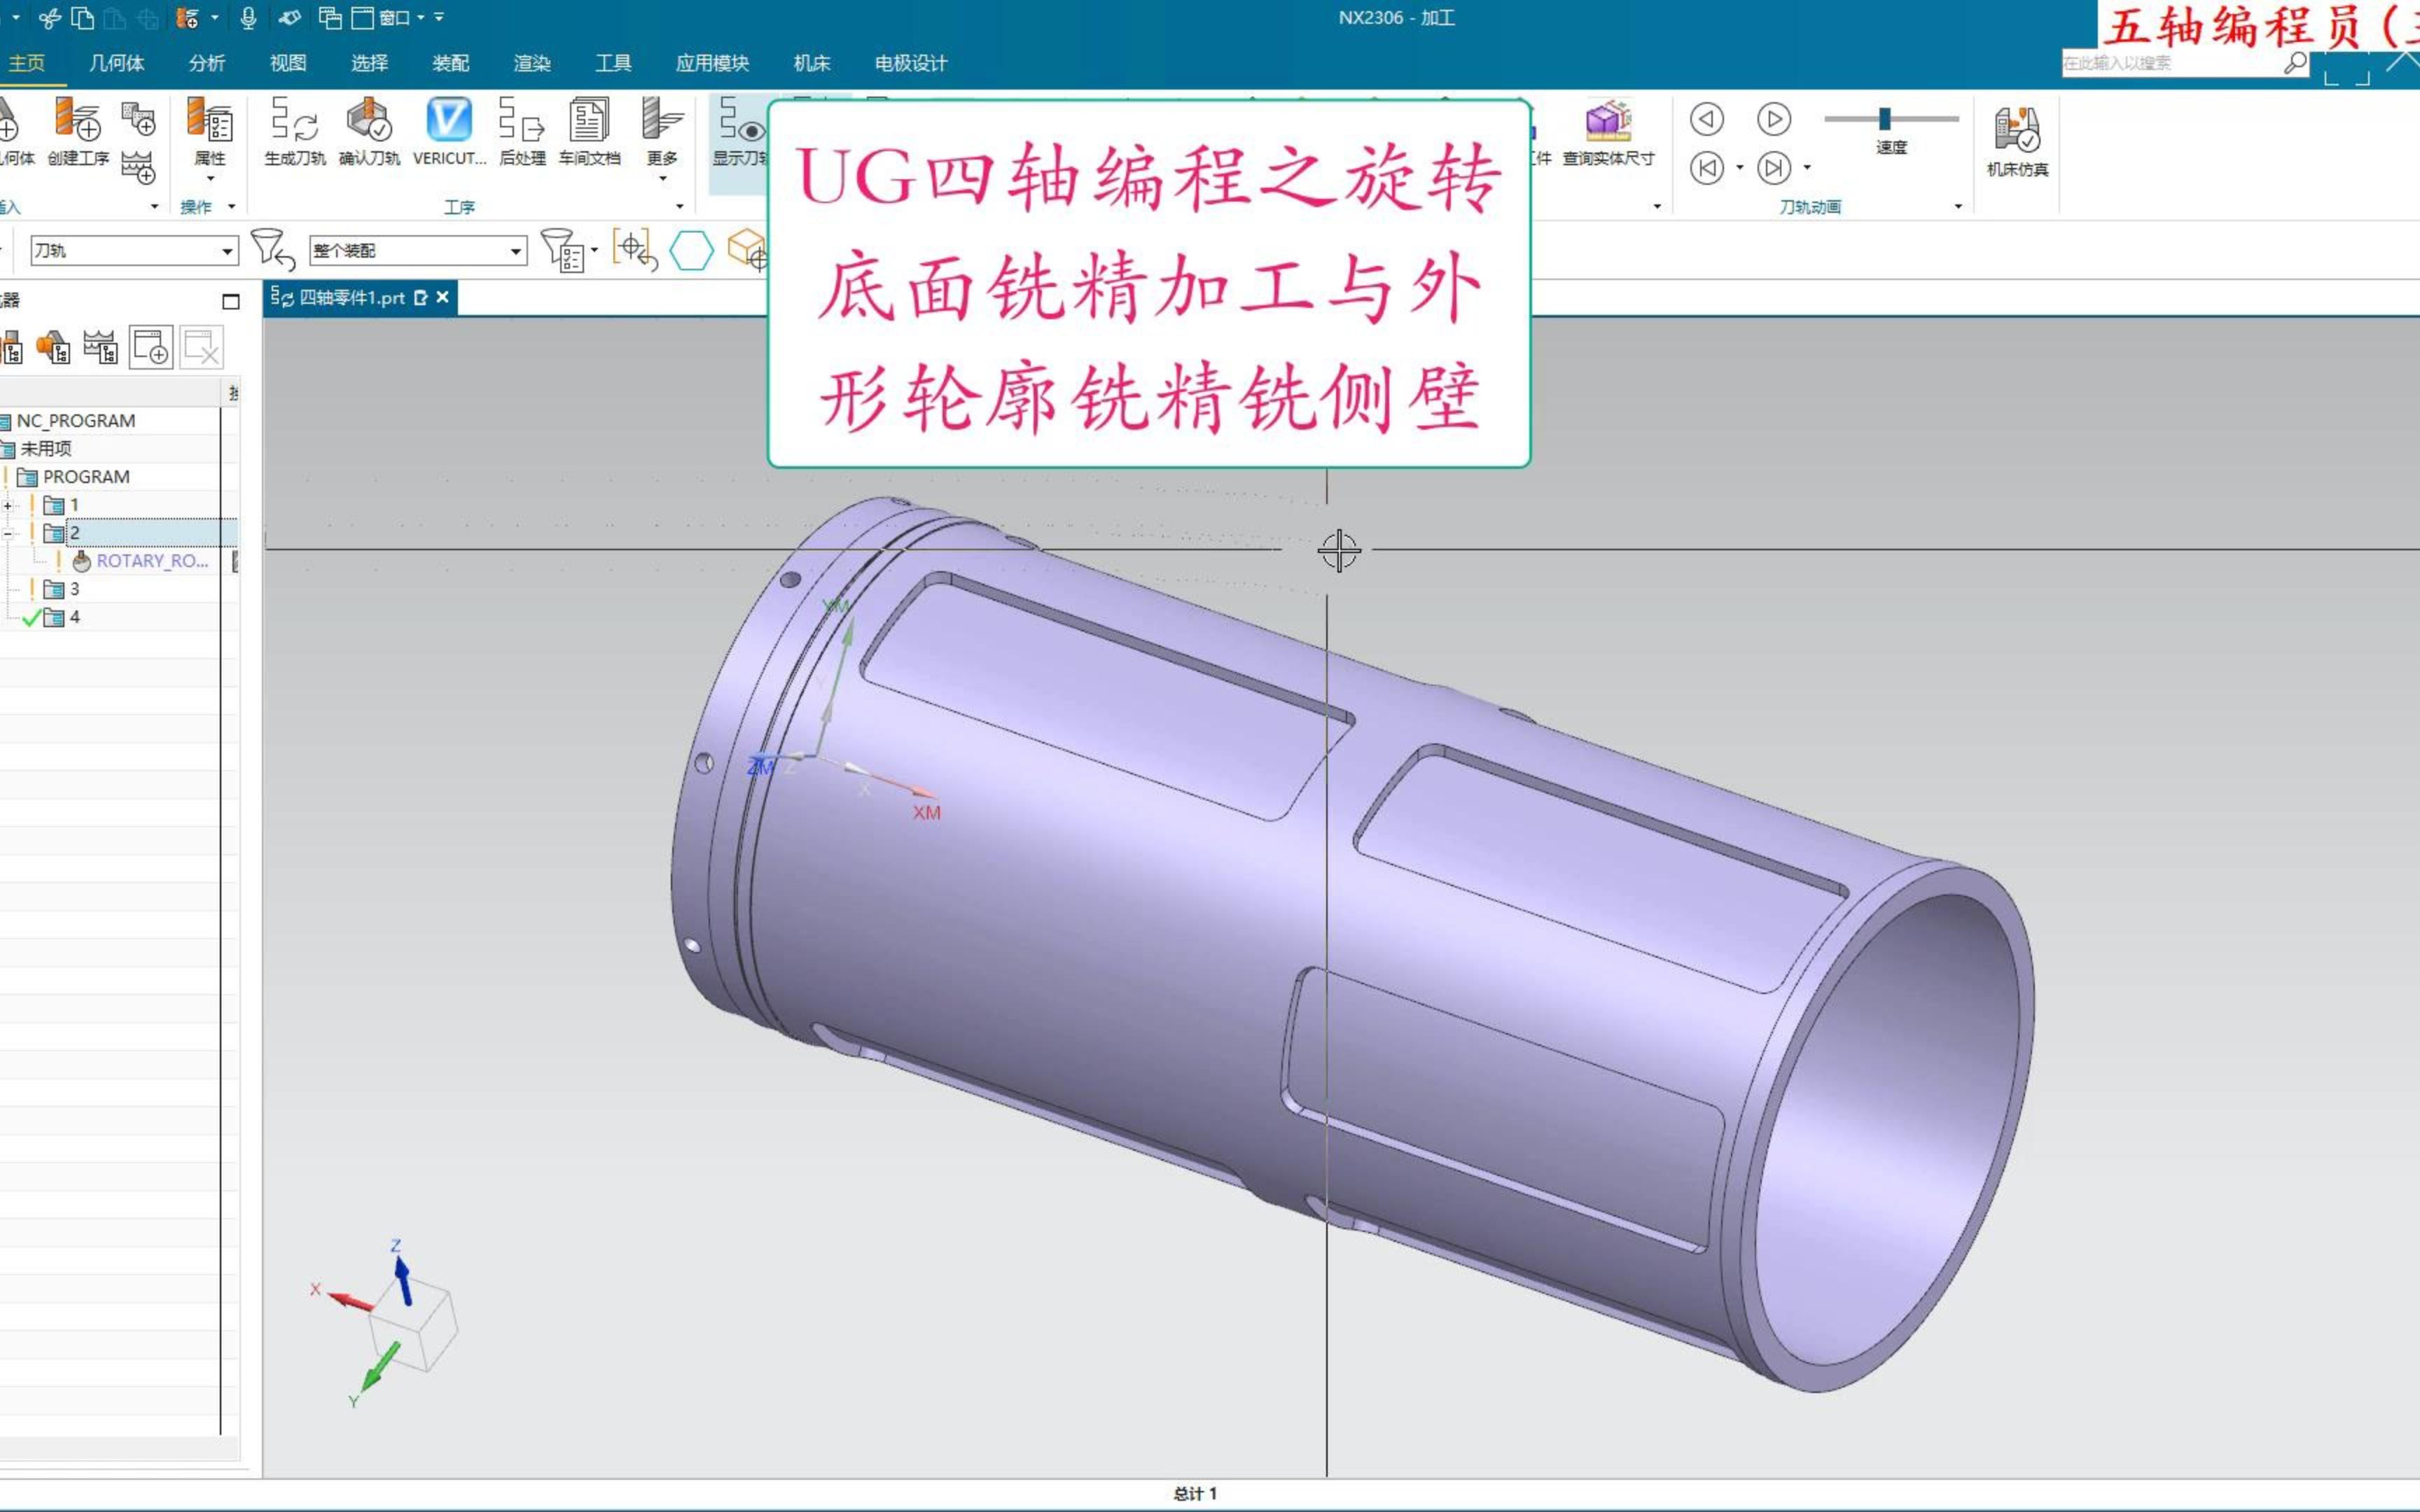Click the reset filter funnel icon
This screenshot has height=1512, width=2420.
pos(272,249)
